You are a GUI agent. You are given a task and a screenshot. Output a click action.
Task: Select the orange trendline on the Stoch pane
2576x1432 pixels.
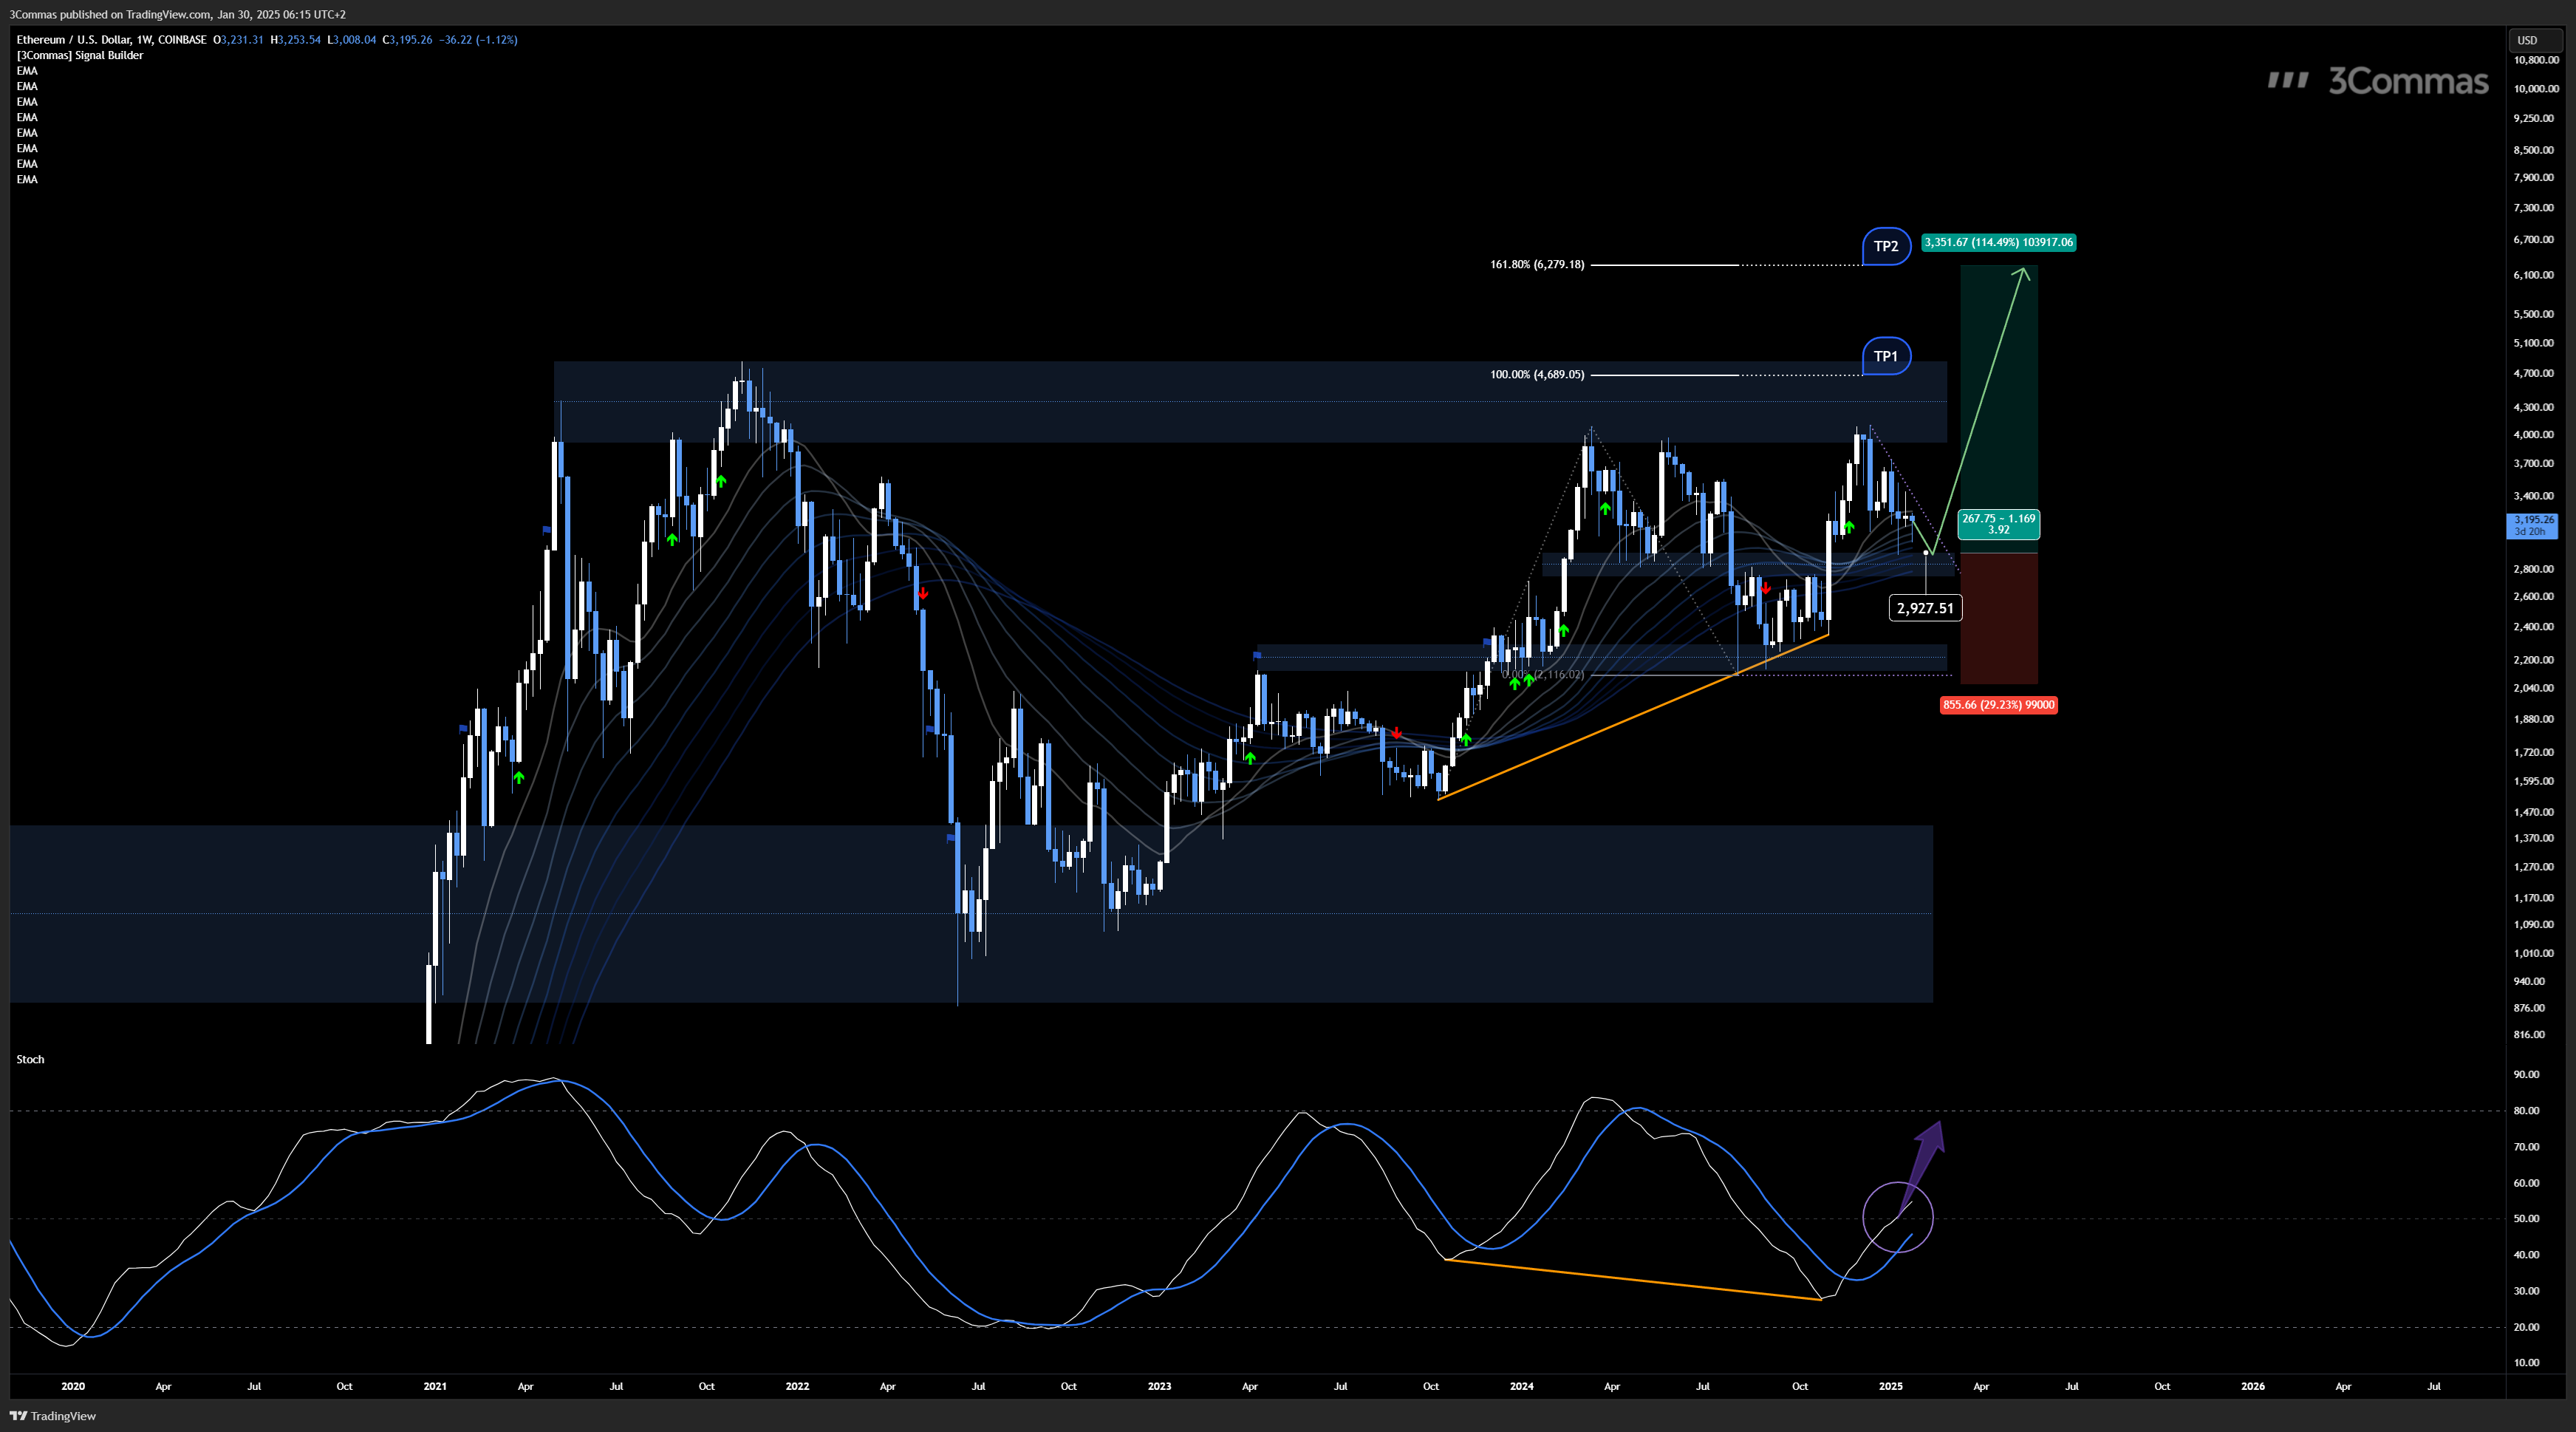(1633, 1279)
